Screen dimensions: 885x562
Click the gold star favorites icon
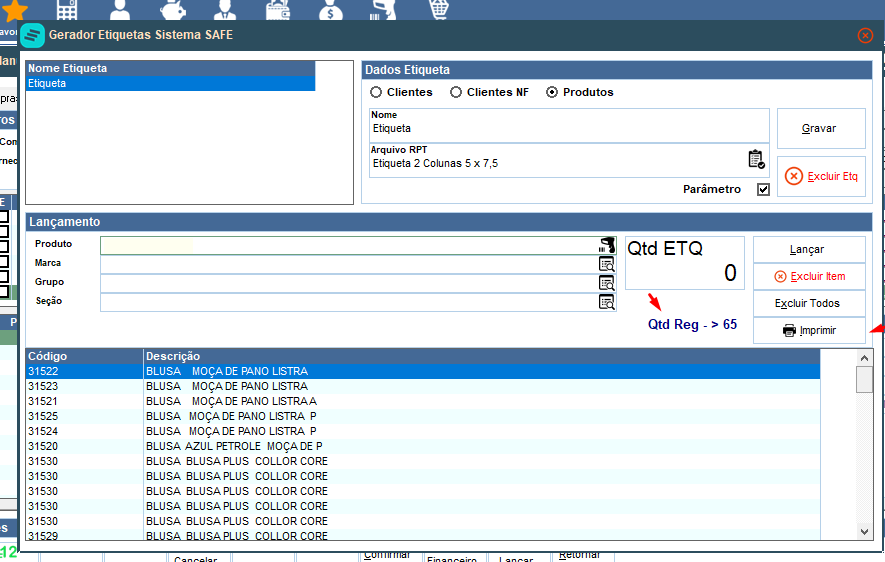pyautogui.click(x=14, y=10)
